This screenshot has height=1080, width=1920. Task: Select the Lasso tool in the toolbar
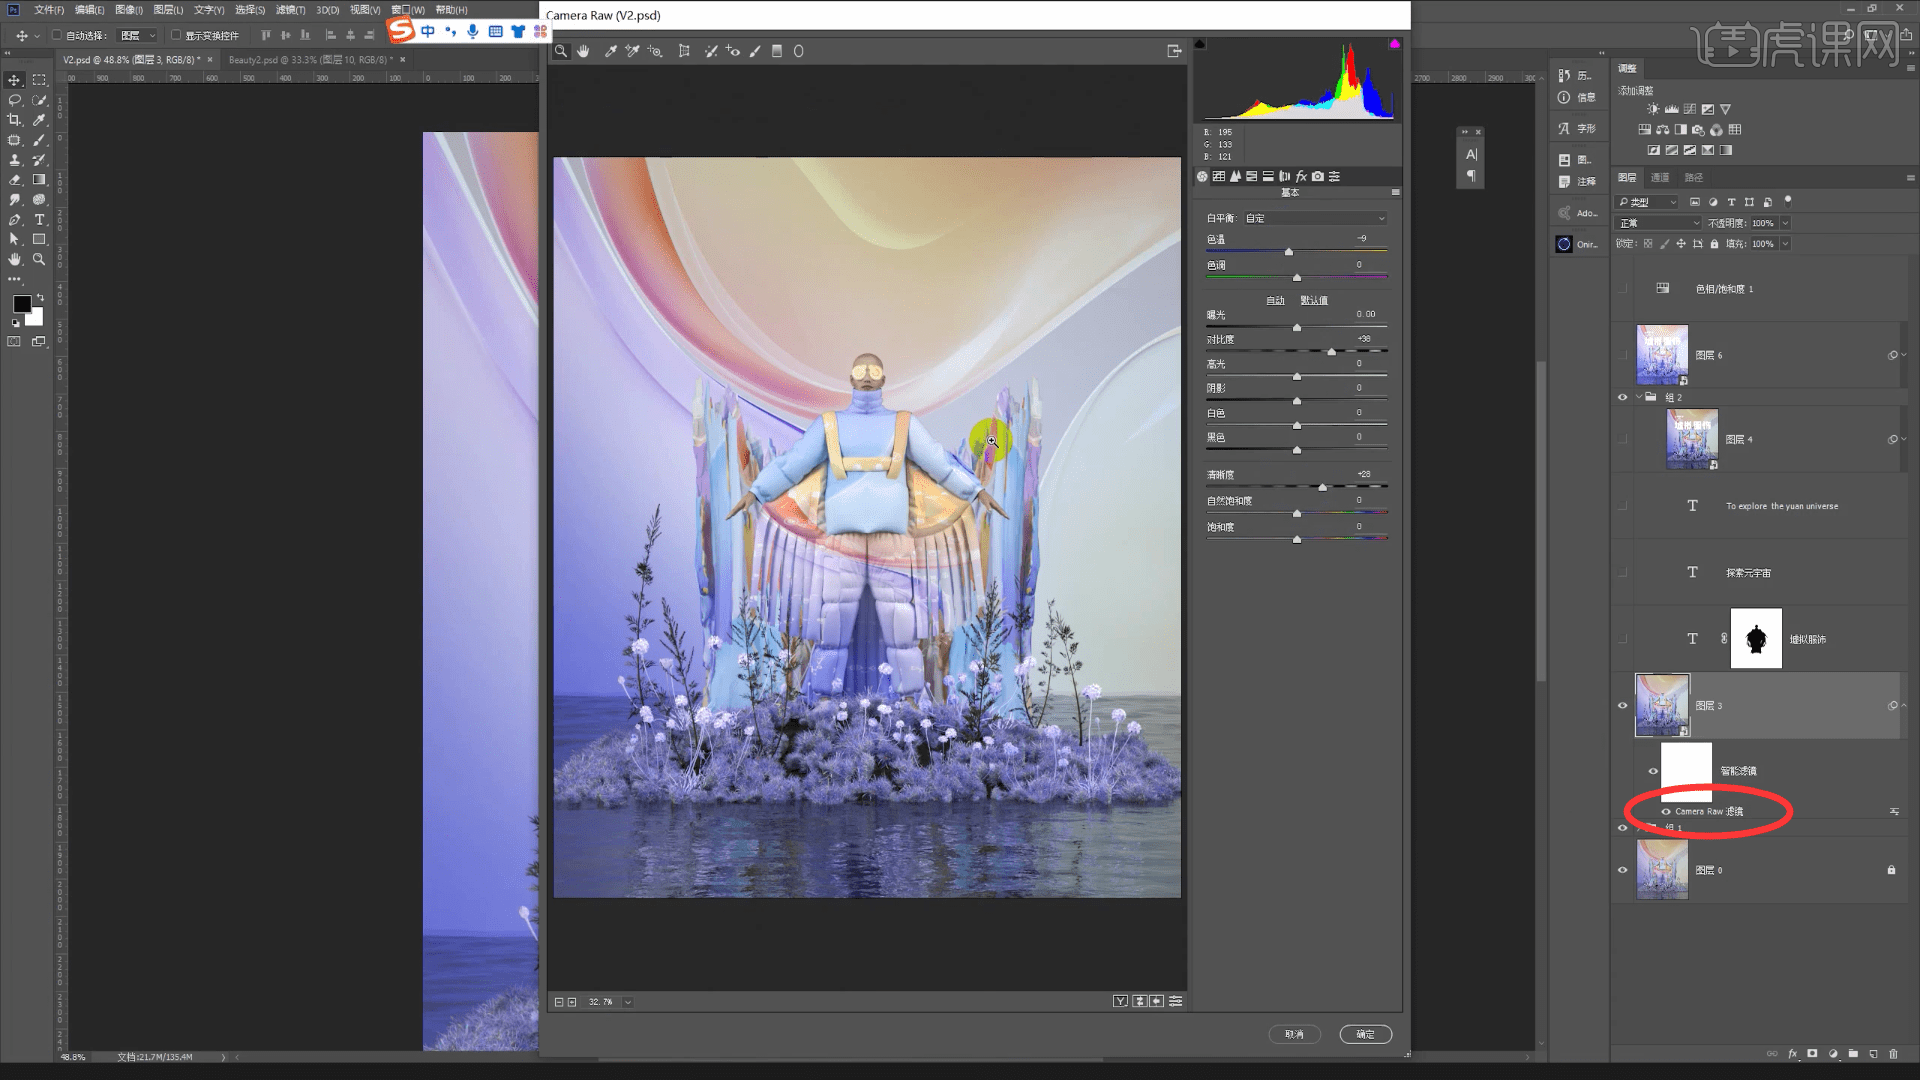14,100
